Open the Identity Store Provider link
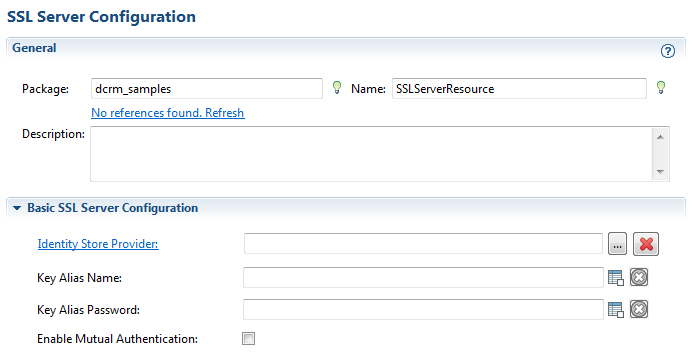 (98, 244)
